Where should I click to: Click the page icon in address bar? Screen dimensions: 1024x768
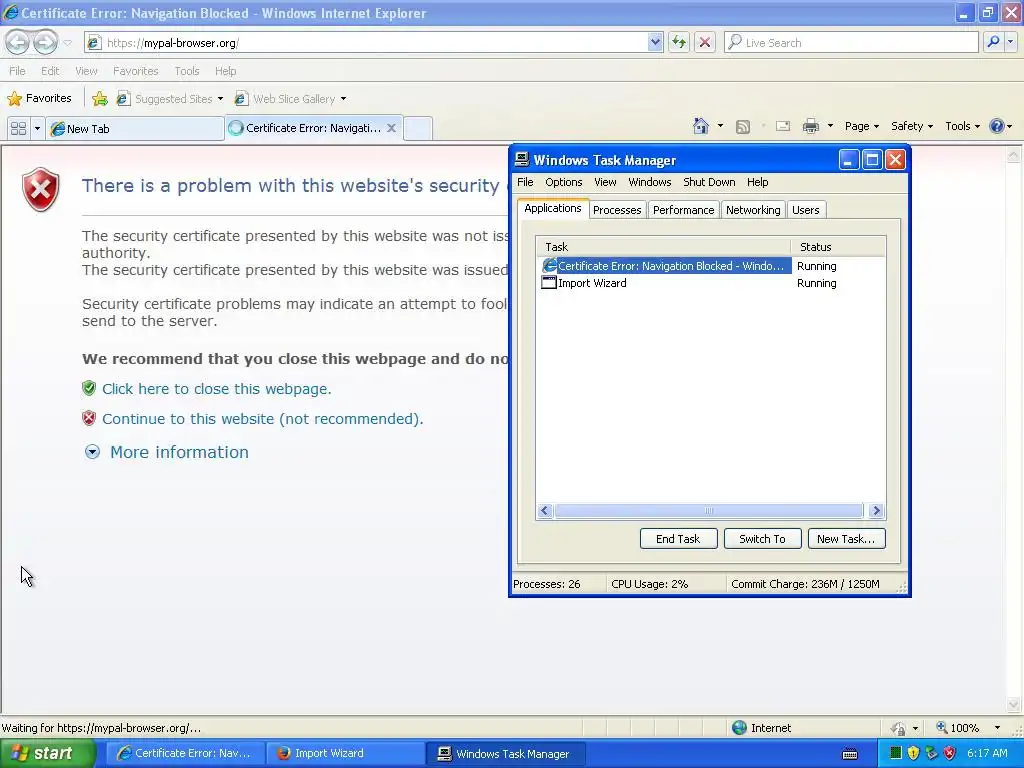[94, 42]
